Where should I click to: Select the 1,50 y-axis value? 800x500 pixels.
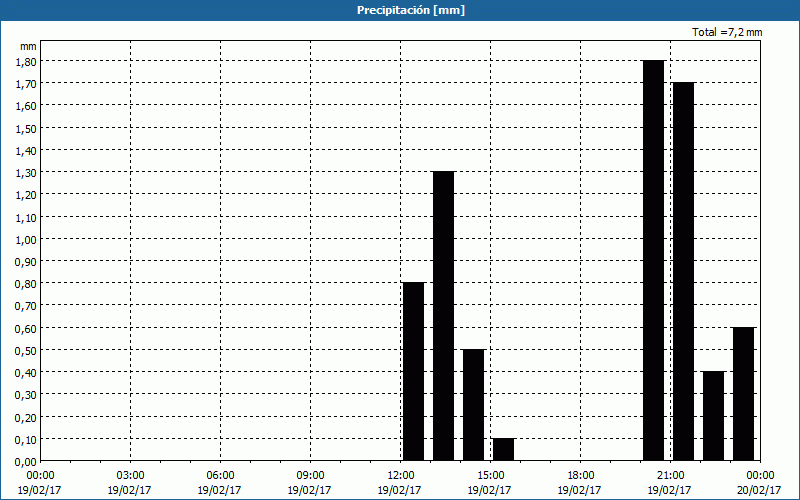tap(26, 129)
